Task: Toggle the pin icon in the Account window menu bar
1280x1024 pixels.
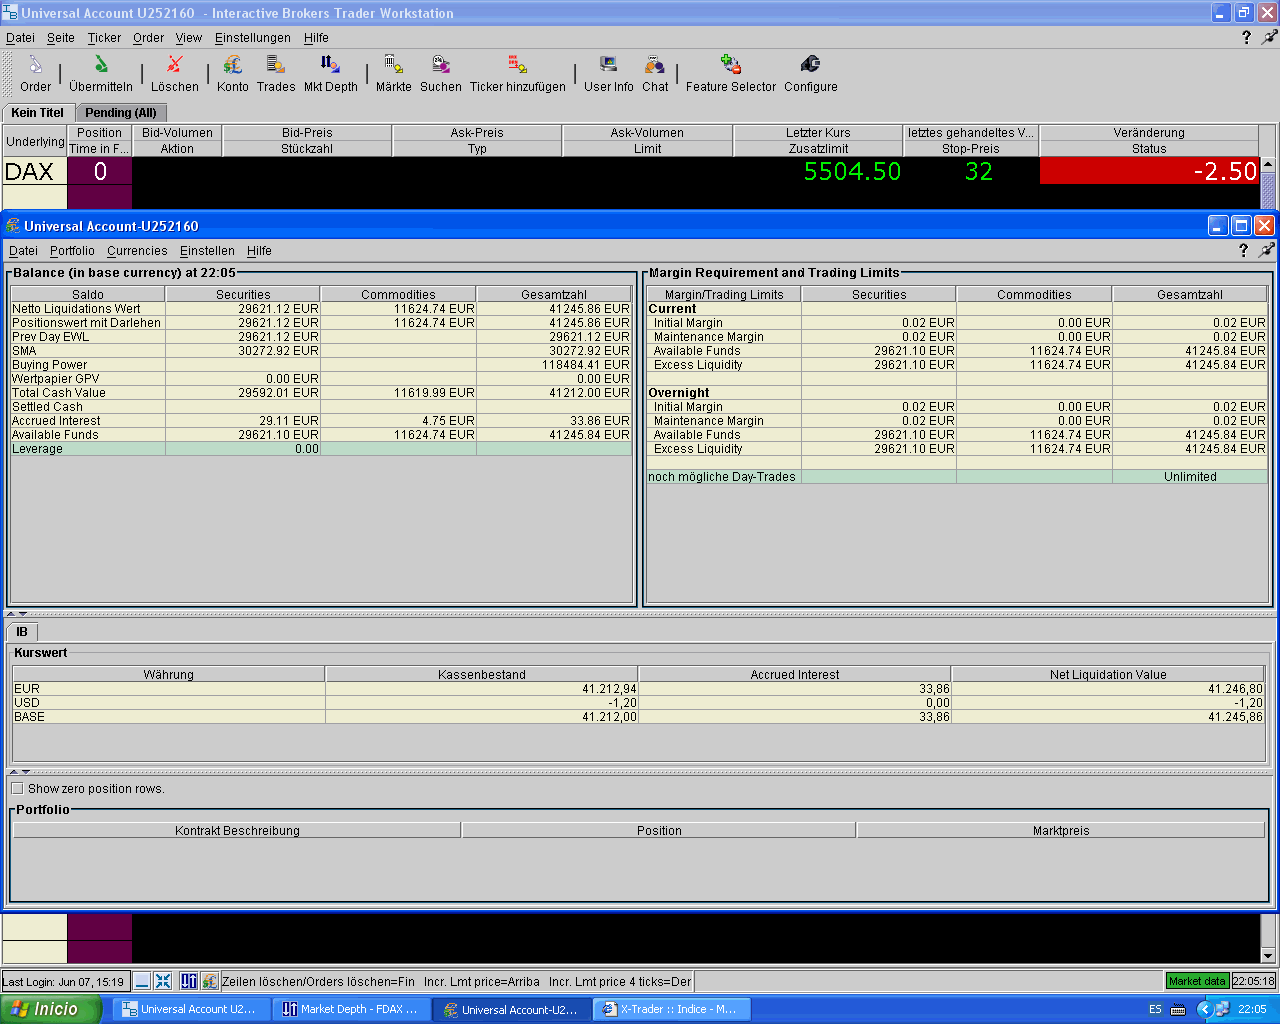Action: (x=1267, y=250)
